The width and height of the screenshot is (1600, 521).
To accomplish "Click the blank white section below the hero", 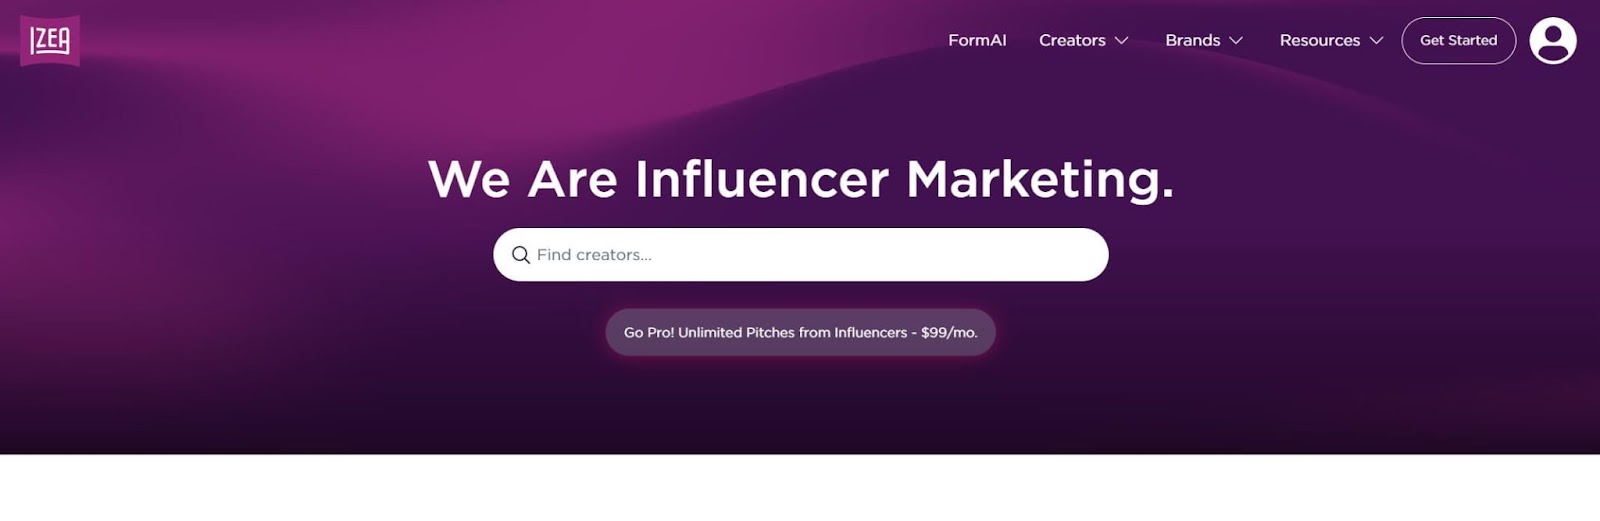I will 800,488.
